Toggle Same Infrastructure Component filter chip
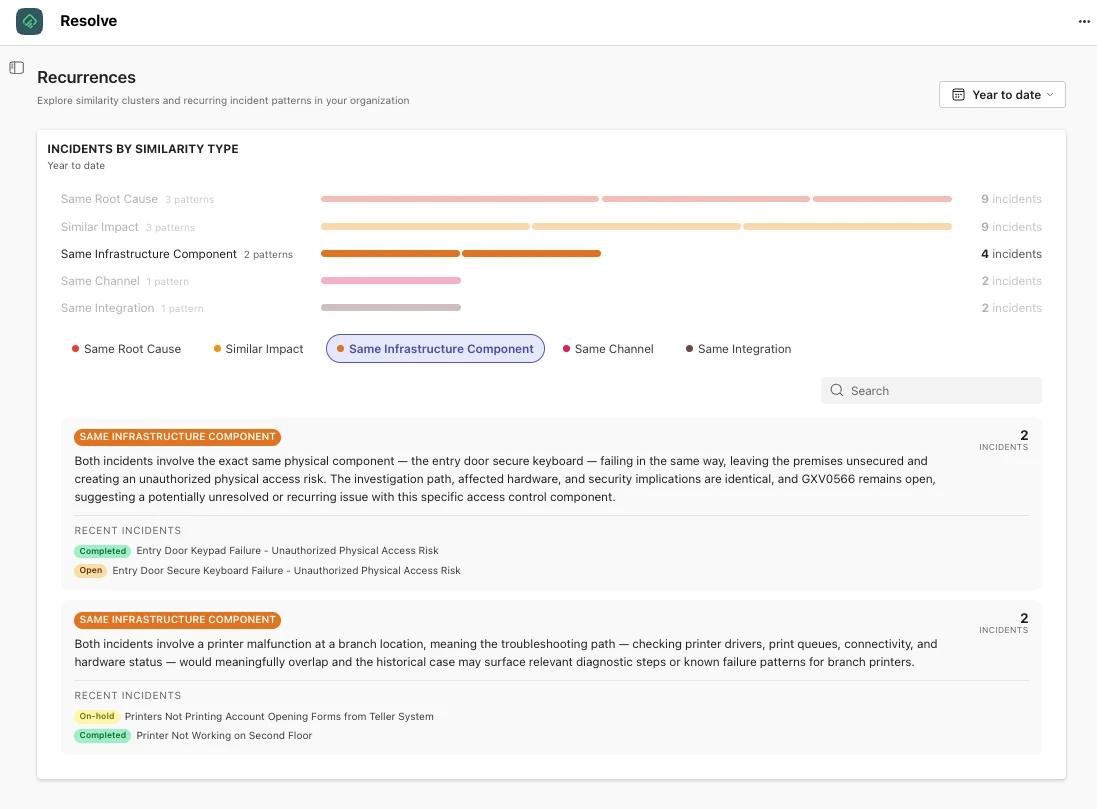This screenshot has height=809, width=1097. [435, 349]
